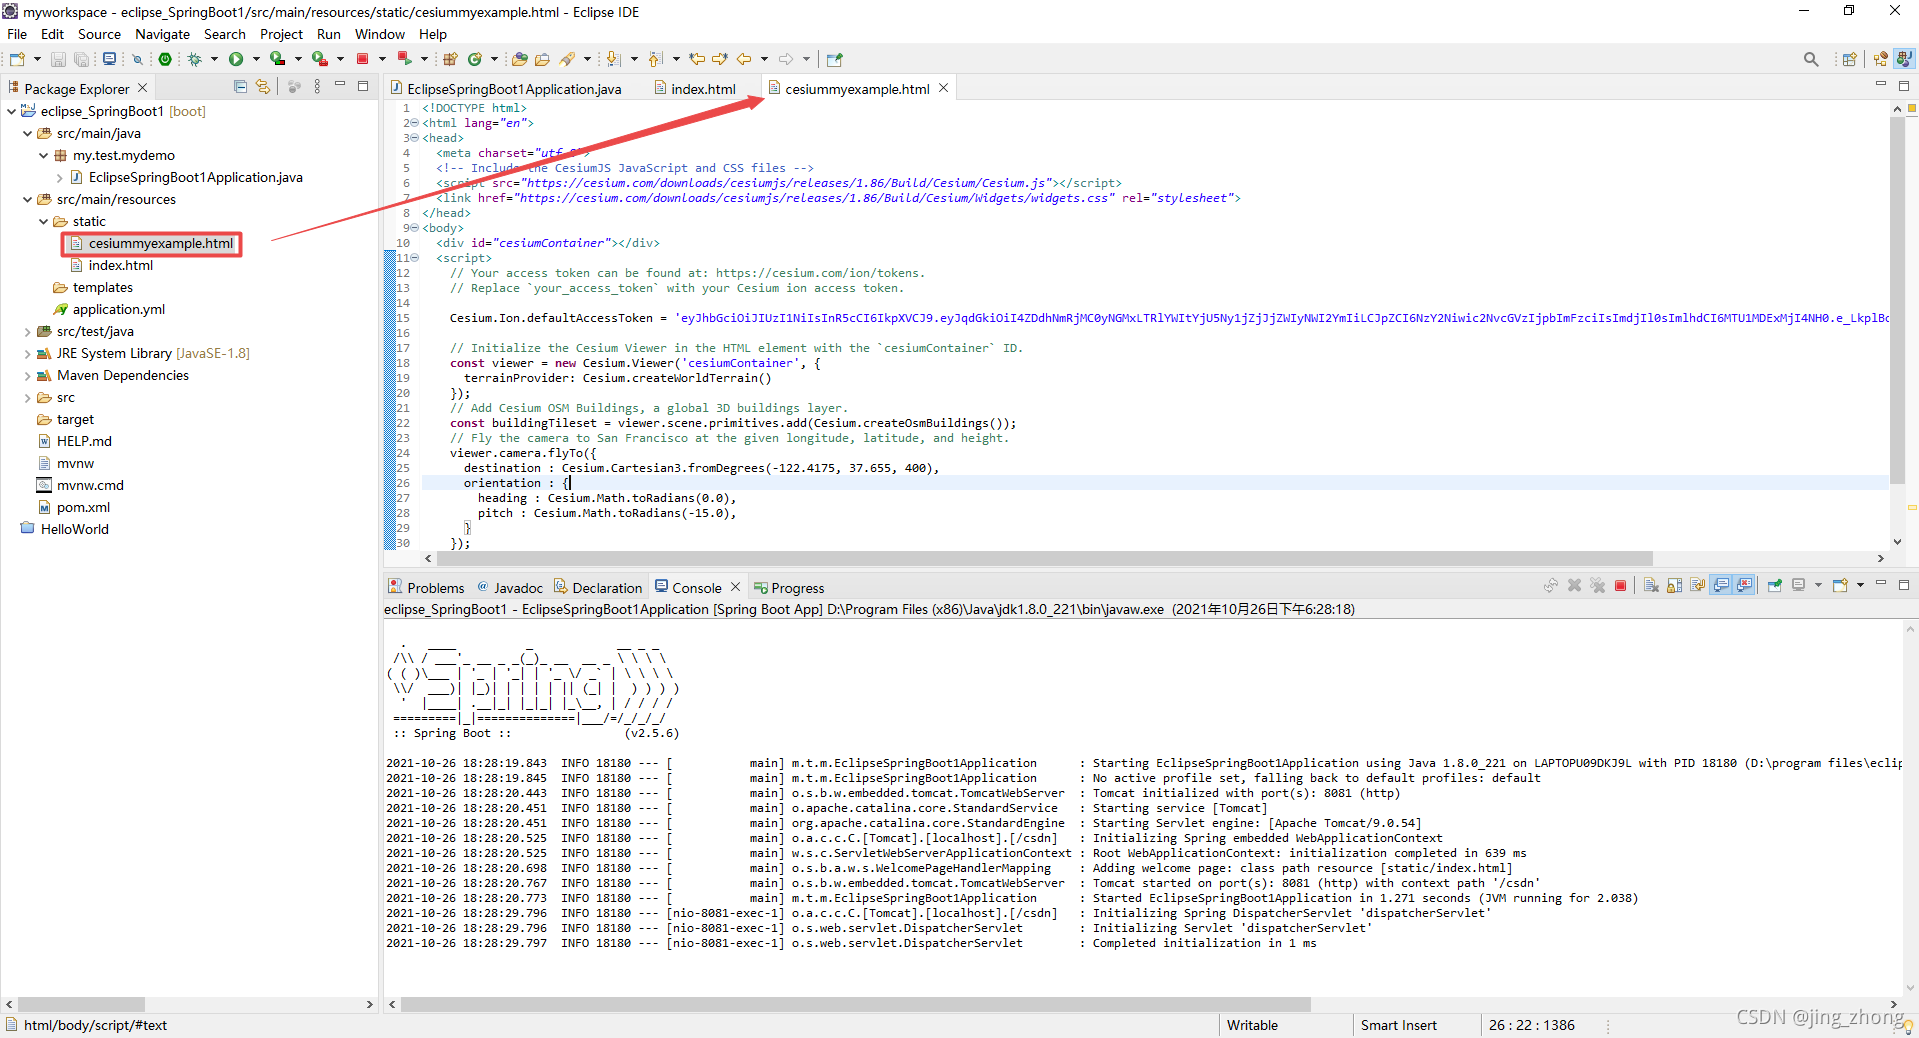Image resolution: width=1919 pixels, height=1038 pixels.
Task: Collapse the static folder
Action: pyautogui.click(x=43, y=221)
